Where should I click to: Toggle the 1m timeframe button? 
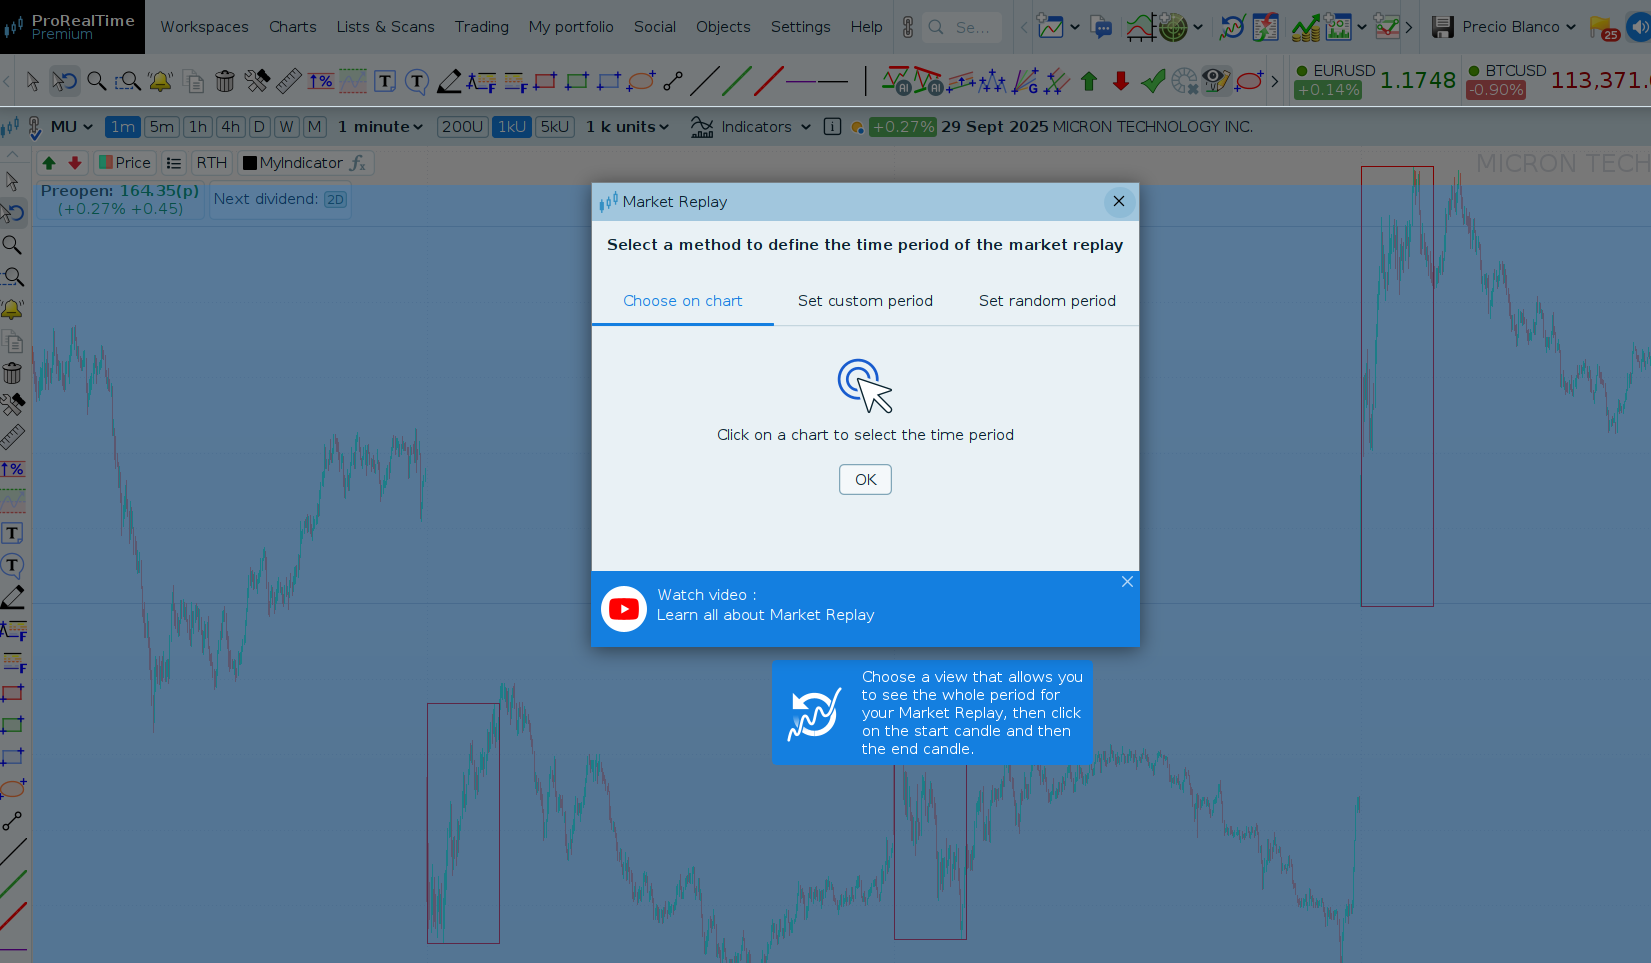[x=123, y=127]
